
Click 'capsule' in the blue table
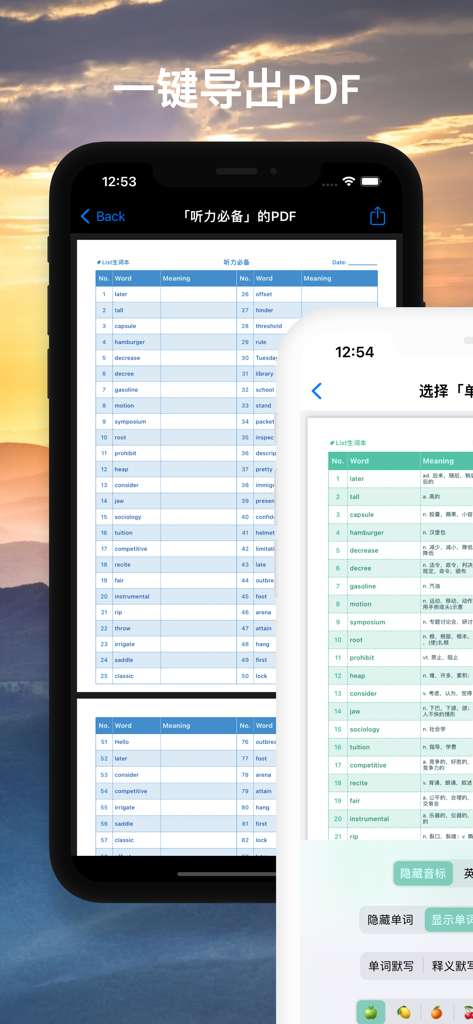[125, 326]
